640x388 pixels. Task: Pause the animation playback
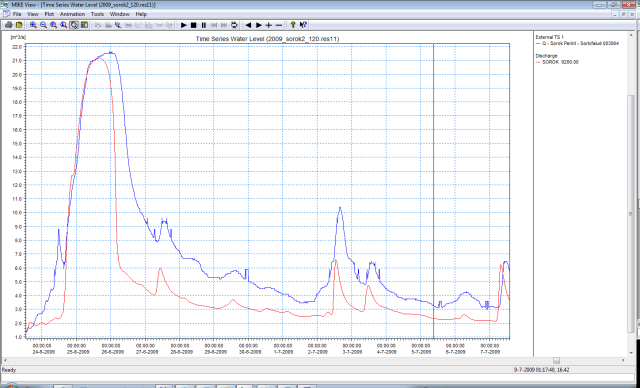pos(204,25)
